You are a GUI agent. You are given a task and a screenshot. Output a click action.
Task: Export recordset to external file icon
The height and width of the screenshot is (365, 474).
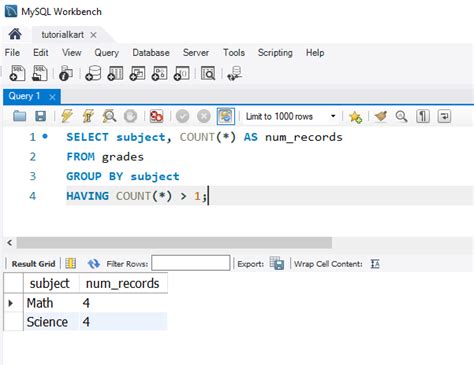[x=277, y=263]
